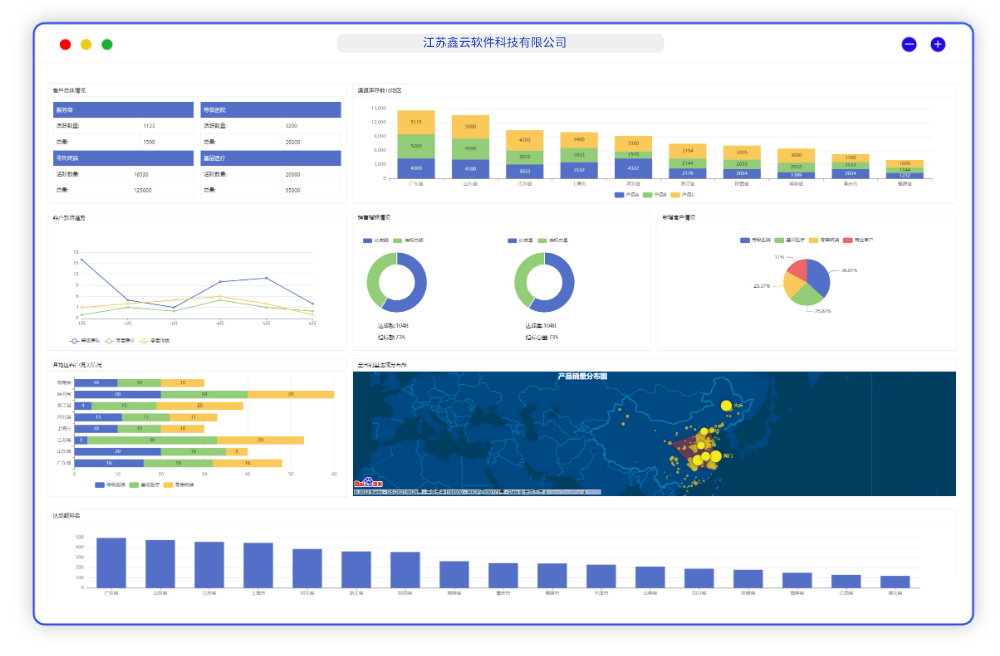Viewport: 1000px width, 656px height.
Task: Click the tallest bar in the bottom ranking chart
Action: [111, 562]
